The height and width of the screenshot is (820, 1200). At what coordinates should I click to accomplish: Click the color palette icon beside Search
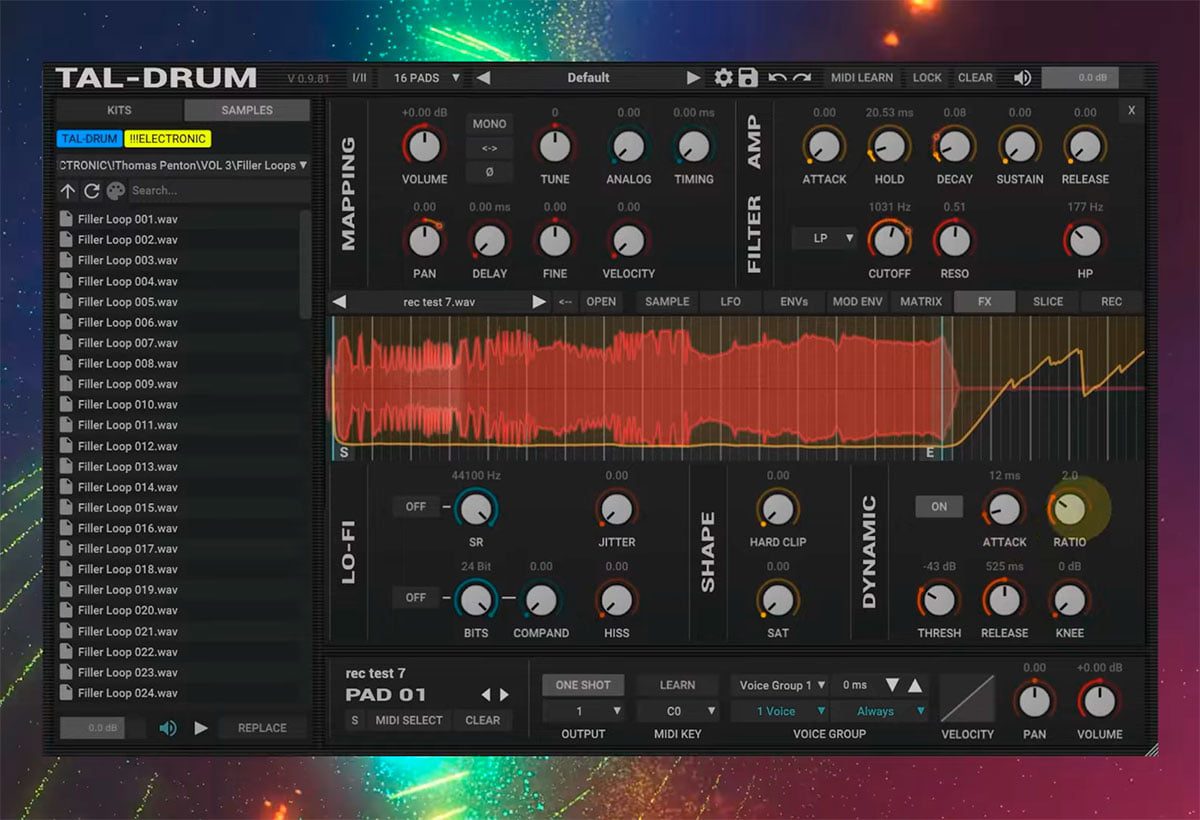pyautogui.click(x=116, y=191)
